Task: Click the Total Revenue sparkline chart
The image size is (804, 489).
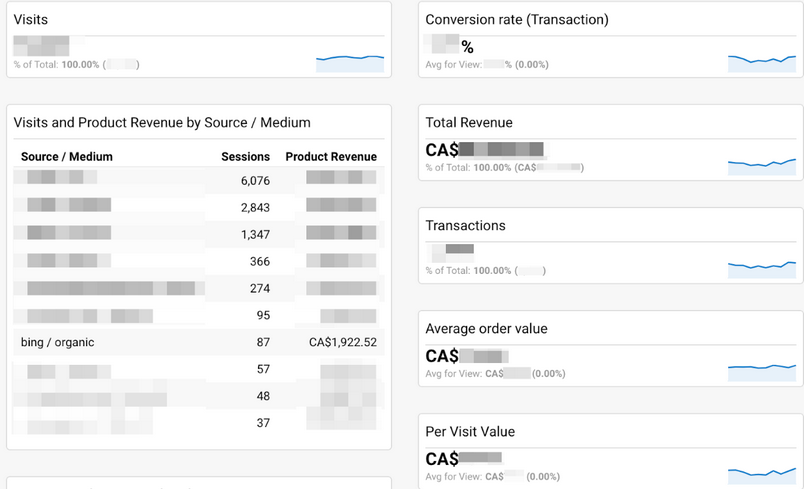Action: click(x=762, y=165)
